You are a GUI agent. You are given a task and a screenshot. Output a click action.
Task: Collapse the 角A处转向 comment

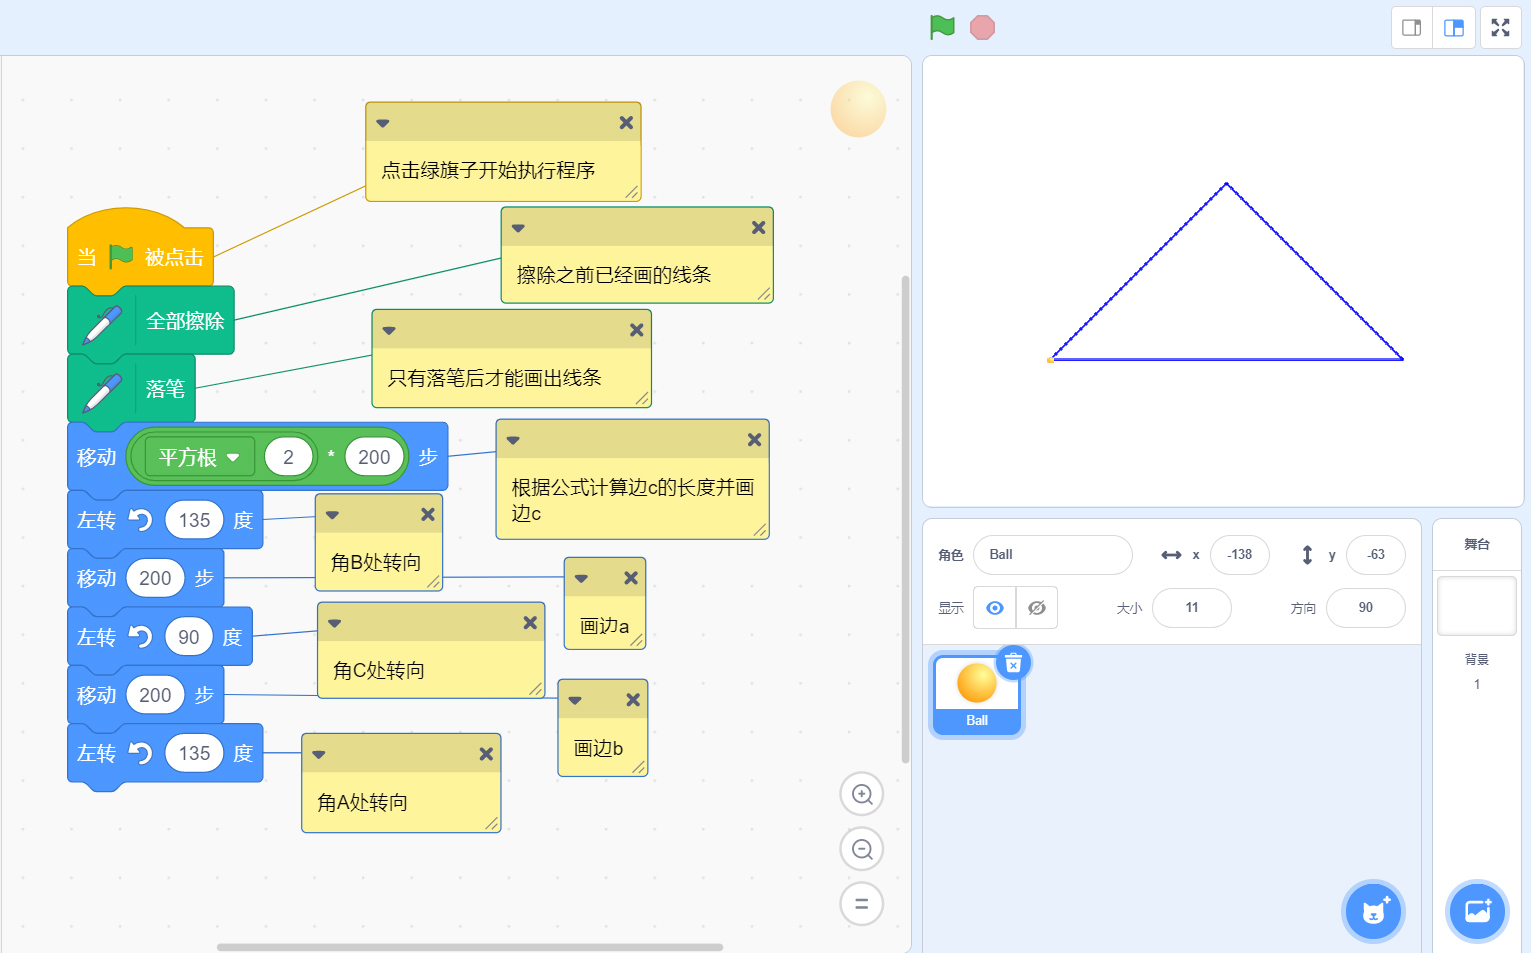pos(319,754)
